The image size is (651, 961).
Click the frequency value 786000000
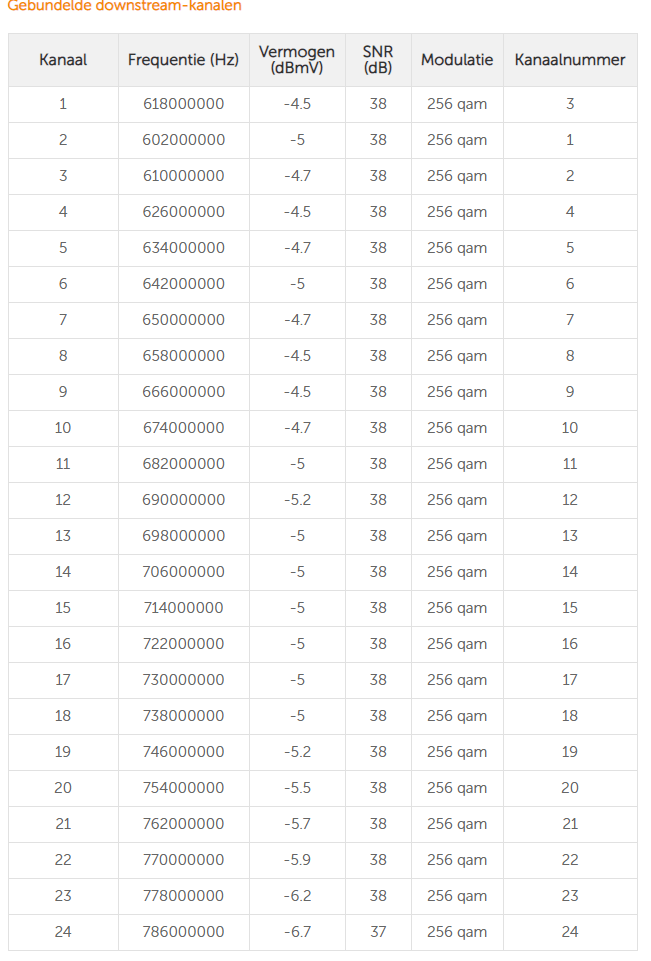[184, 932]
